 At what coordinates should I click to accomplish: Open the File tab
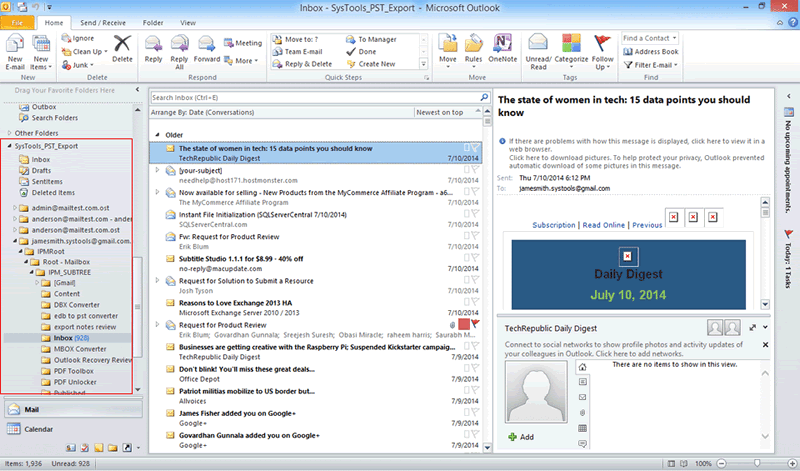pyautogui.click(x=17, y=22)
